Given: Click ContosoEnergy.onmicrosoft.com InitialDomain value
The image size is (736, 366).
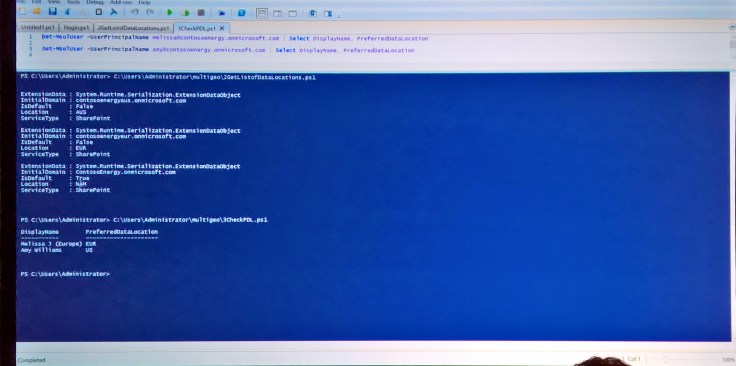Looking at the screenshot, I should (125, 172).
